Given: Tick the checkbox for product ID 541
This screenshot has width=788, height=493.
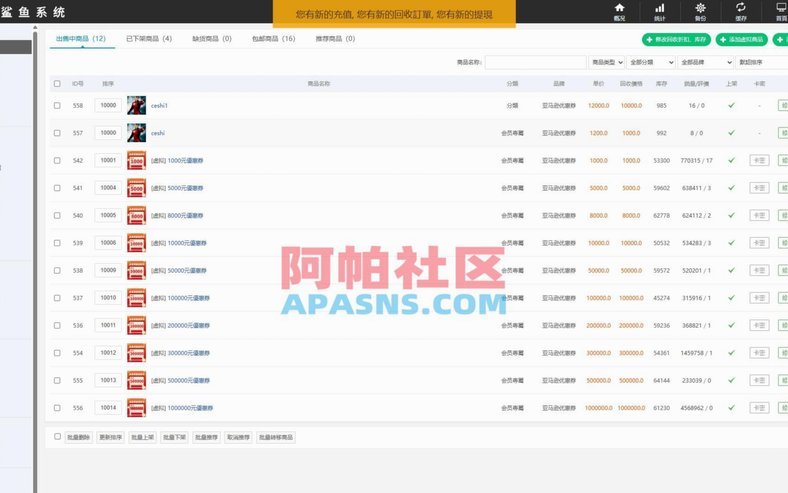Looking at the screenshot, I should (57, 188).
